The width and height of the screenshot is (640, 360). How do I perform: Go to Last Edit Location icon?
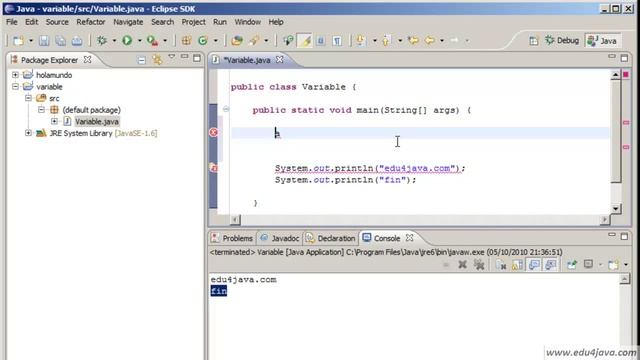pos(413,40)
